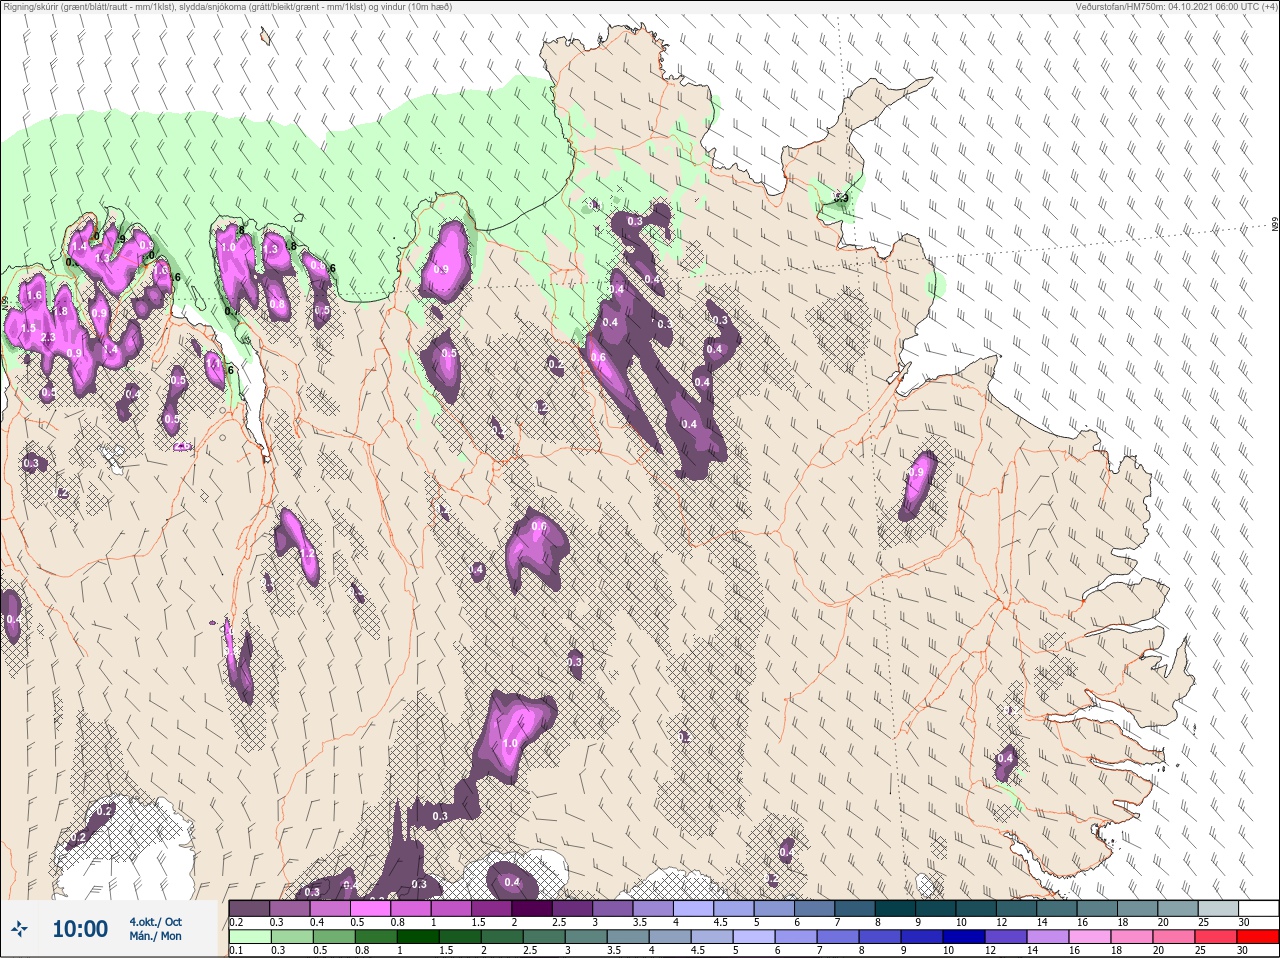Select the lightest green 0.1 rain legend swatch
The image size is (1280, 958).
coord(249,937)
